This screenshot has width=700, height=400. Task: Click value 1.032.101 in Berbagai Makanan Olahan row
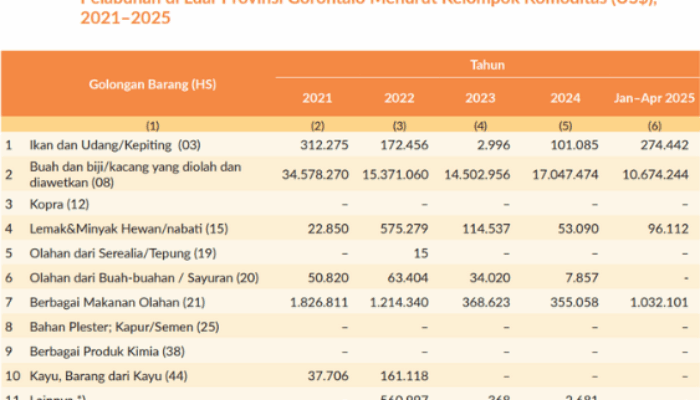[x=659, y=303]
